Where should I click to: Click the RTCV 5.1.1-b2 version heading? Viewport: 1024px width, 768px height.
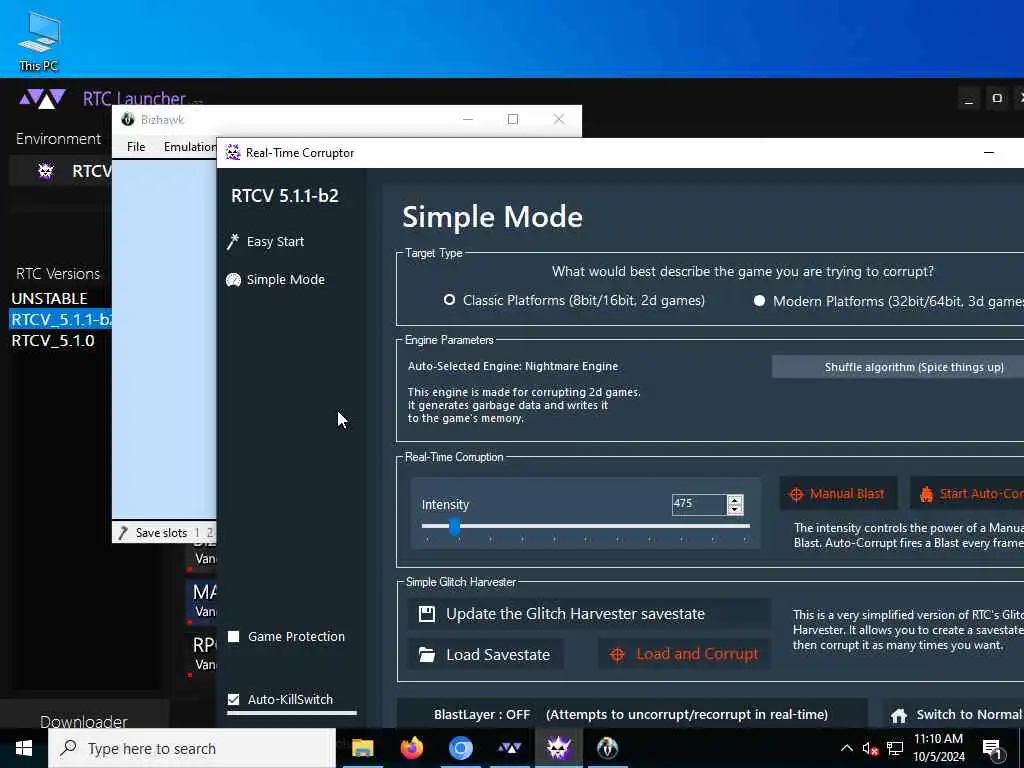285,196
